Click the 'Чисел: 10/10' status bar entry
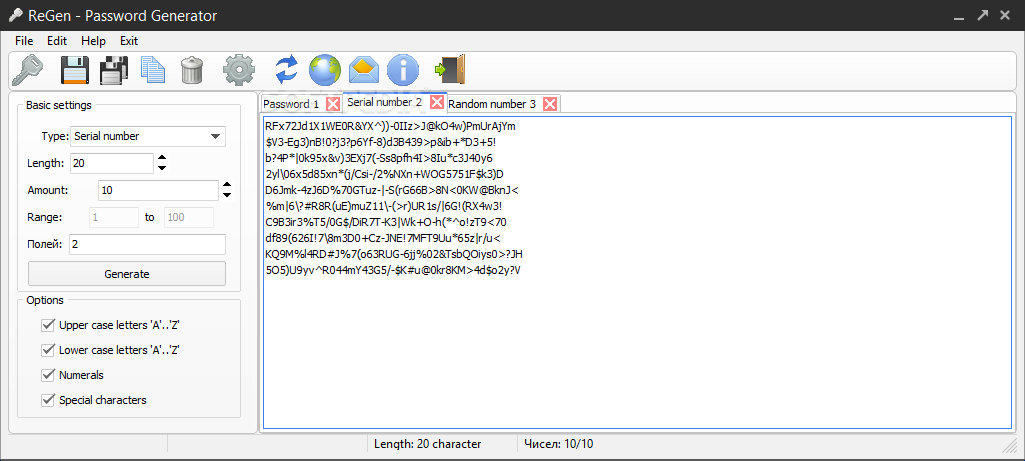The height and width of the screenshot is (461, 1025). (x=559, y=444)
